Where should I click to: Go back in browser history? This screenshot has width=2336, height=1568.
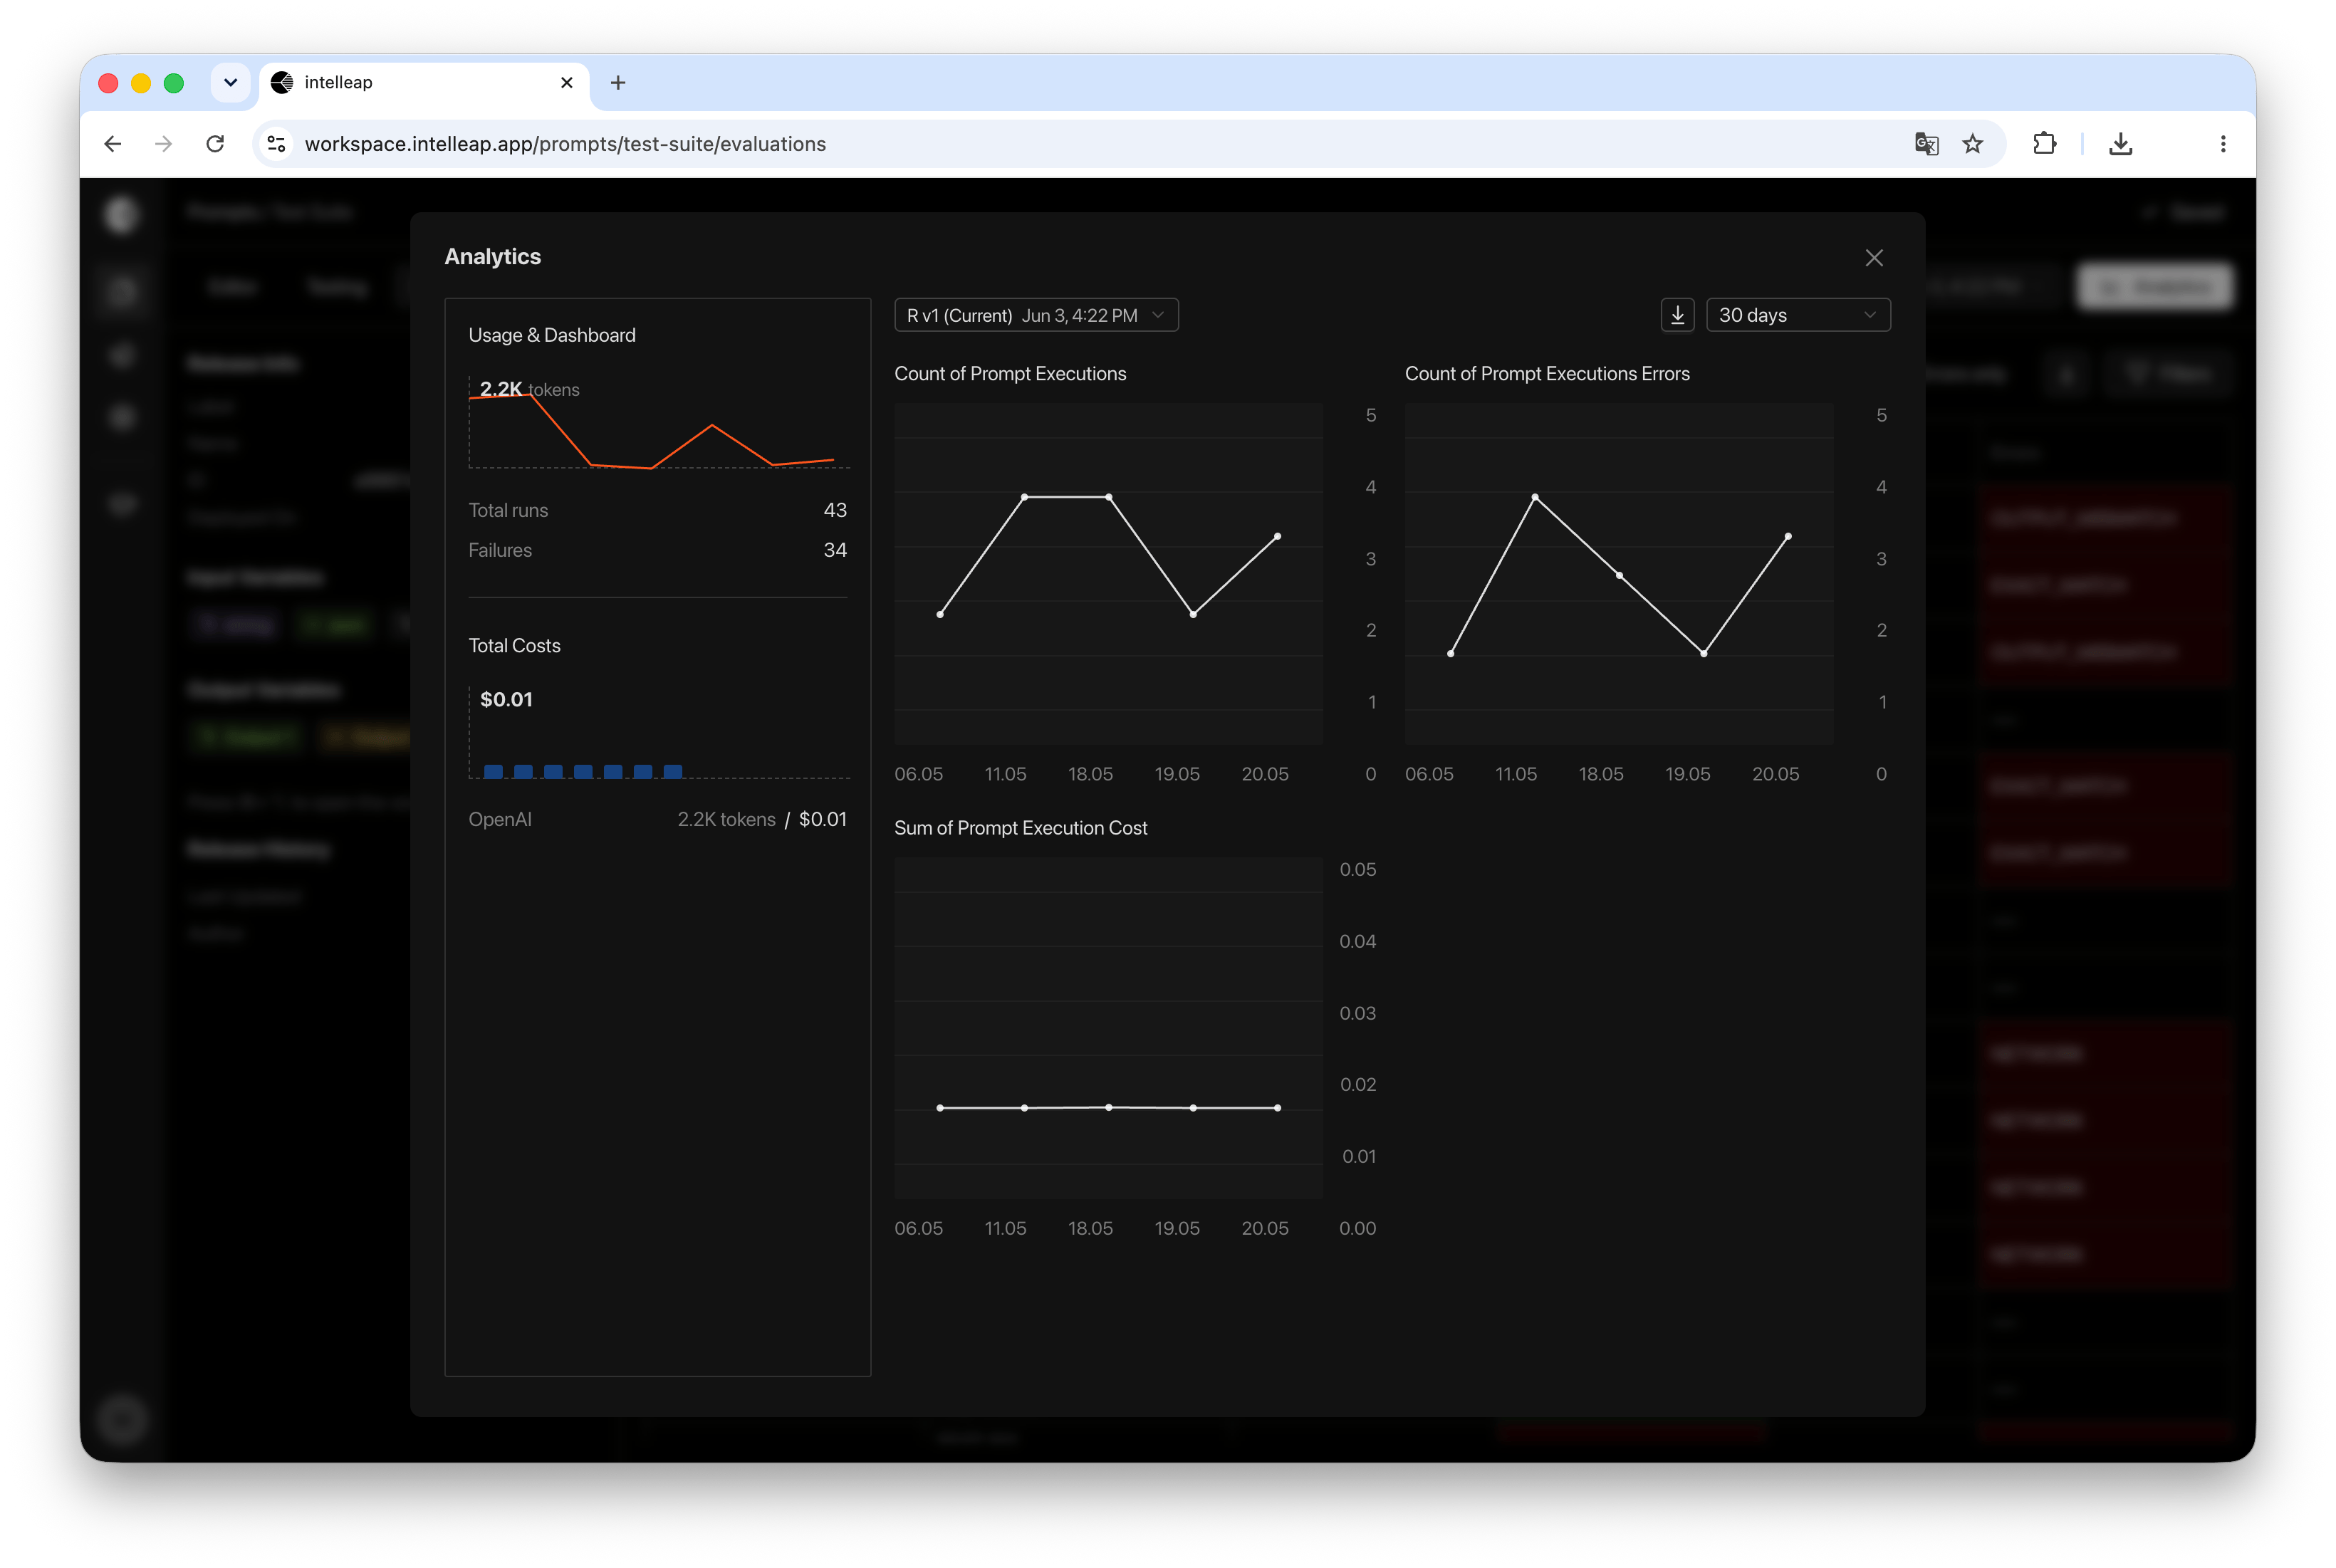[x=113, y=144]
